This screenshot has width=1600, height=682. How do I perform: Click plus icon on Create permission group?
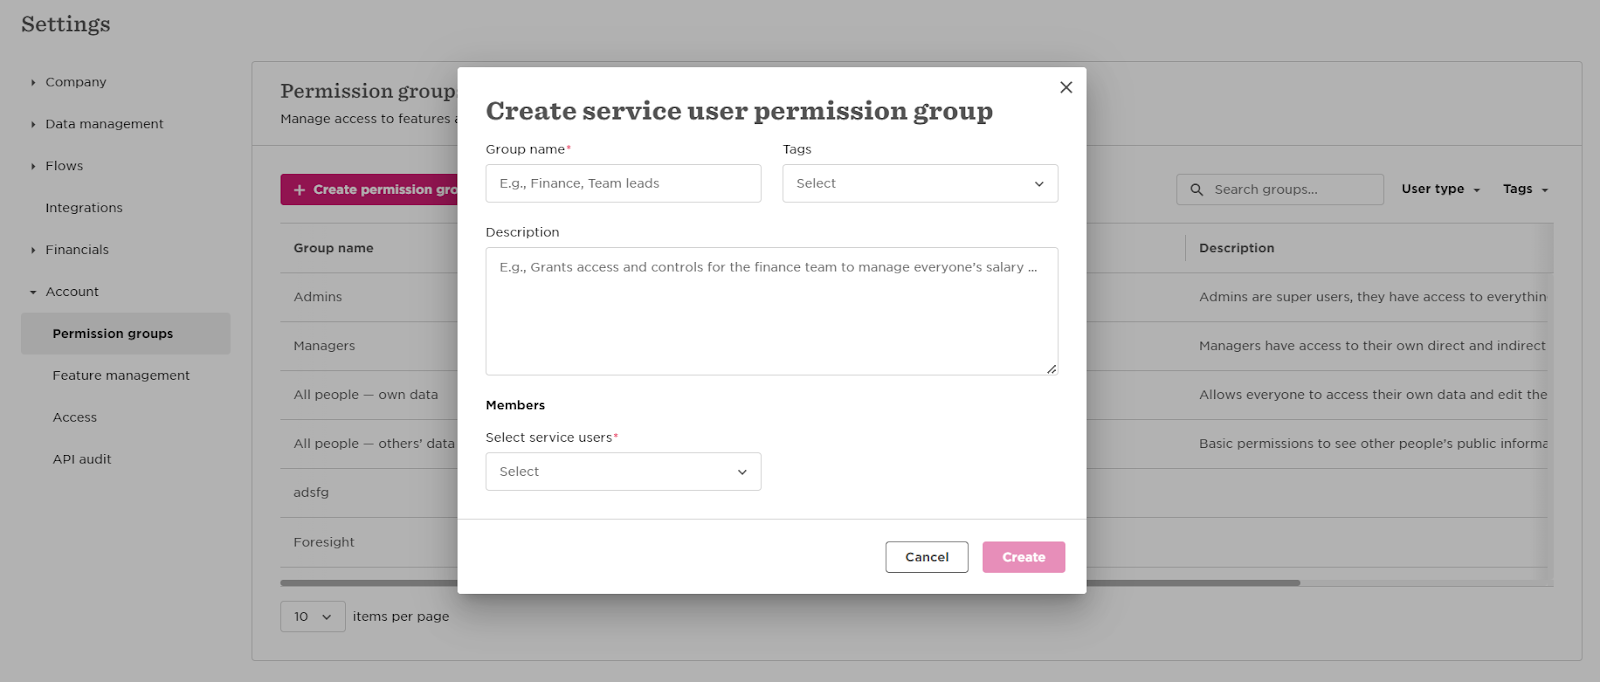click(299, 190)
